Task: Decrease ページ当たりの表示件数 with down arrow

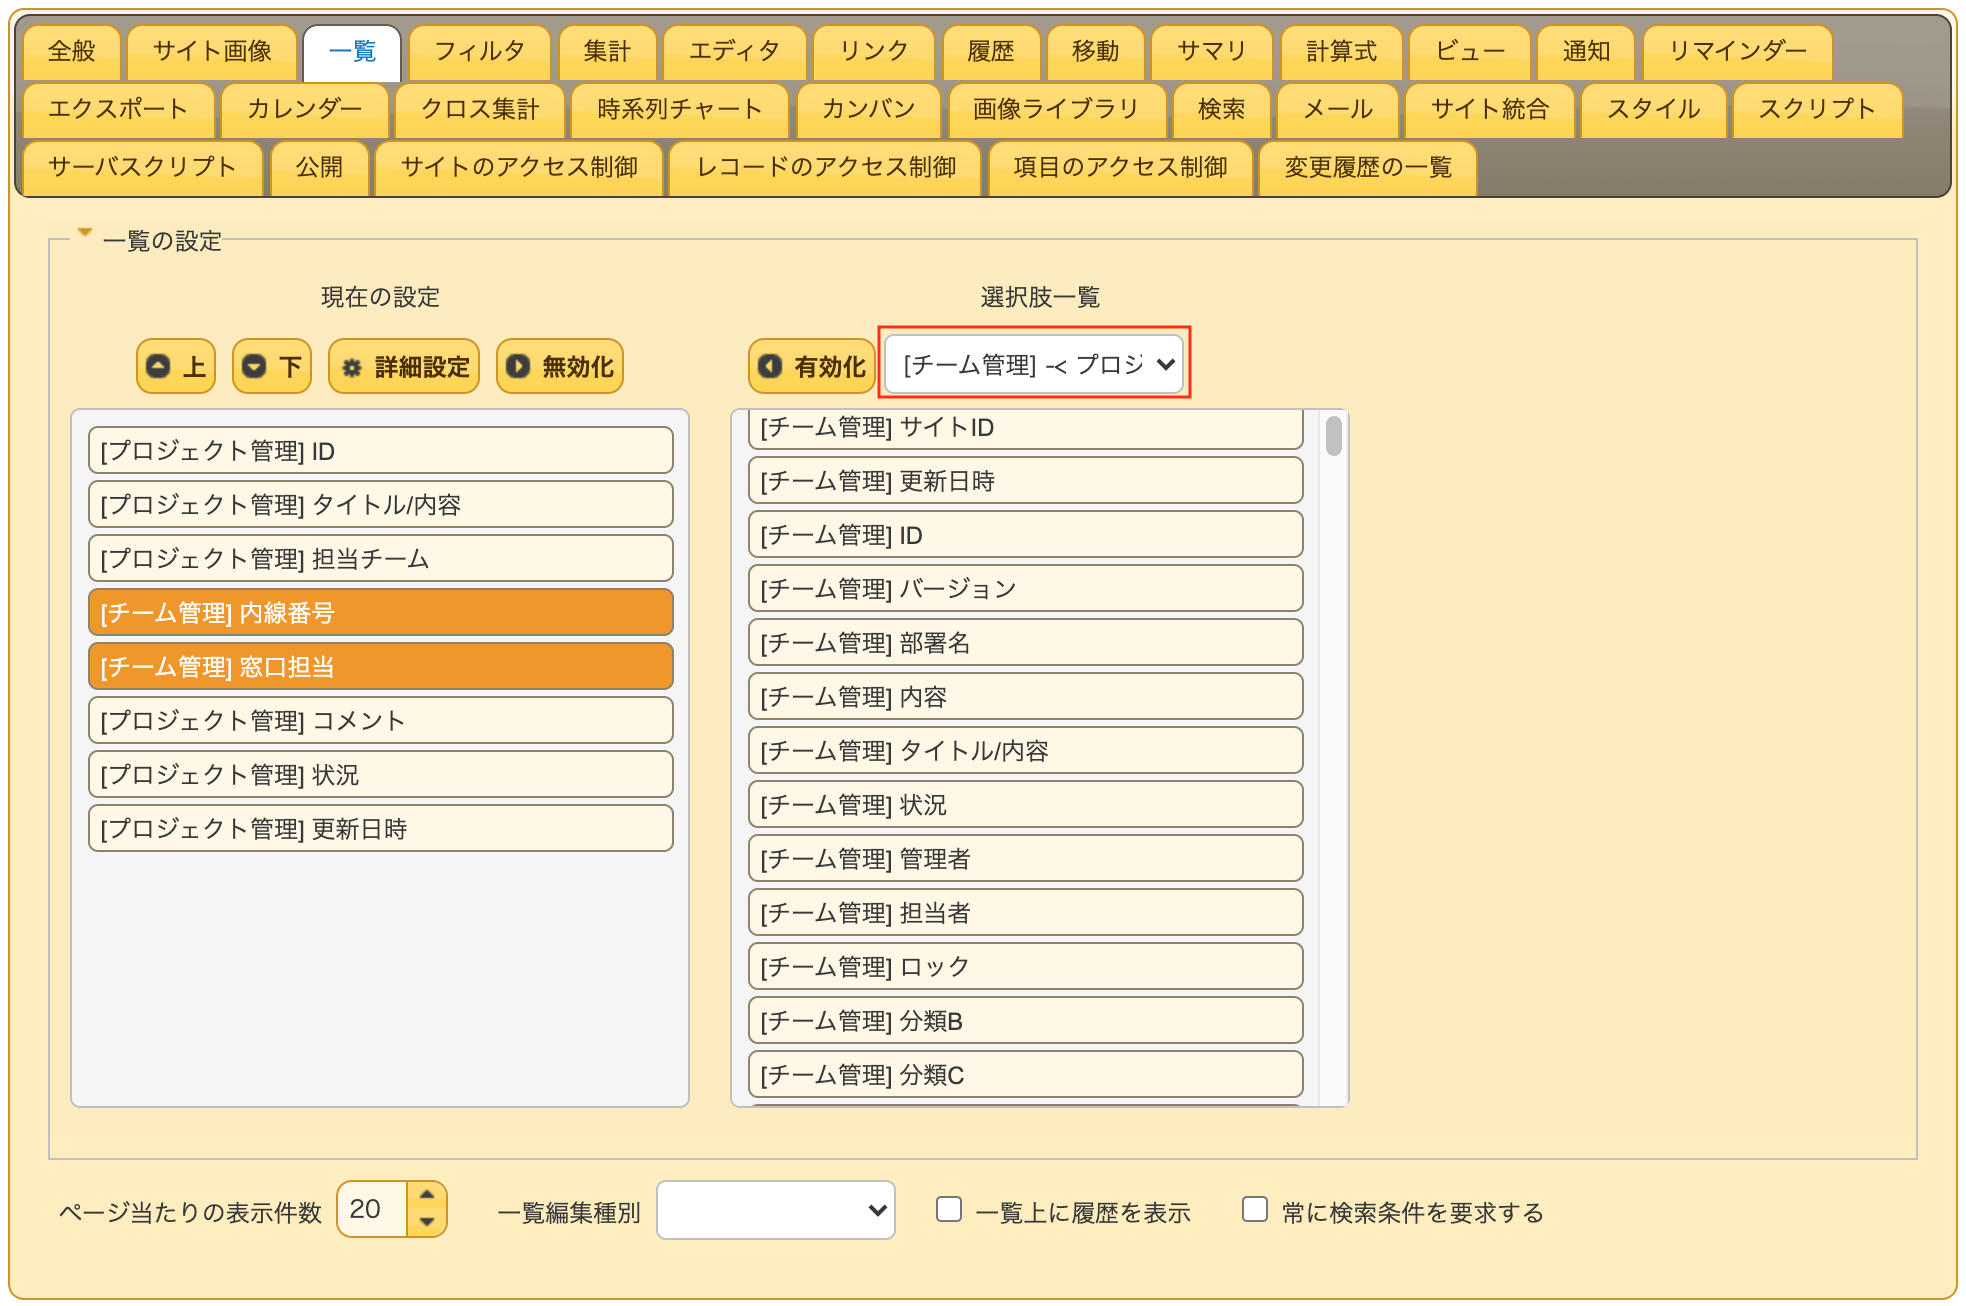Action: pyautogui.click(x=427, y=1222)
